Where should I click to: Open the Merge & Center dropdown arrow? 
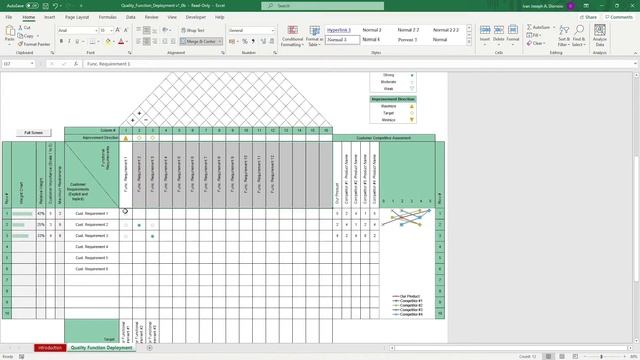[x=220, y=41]
